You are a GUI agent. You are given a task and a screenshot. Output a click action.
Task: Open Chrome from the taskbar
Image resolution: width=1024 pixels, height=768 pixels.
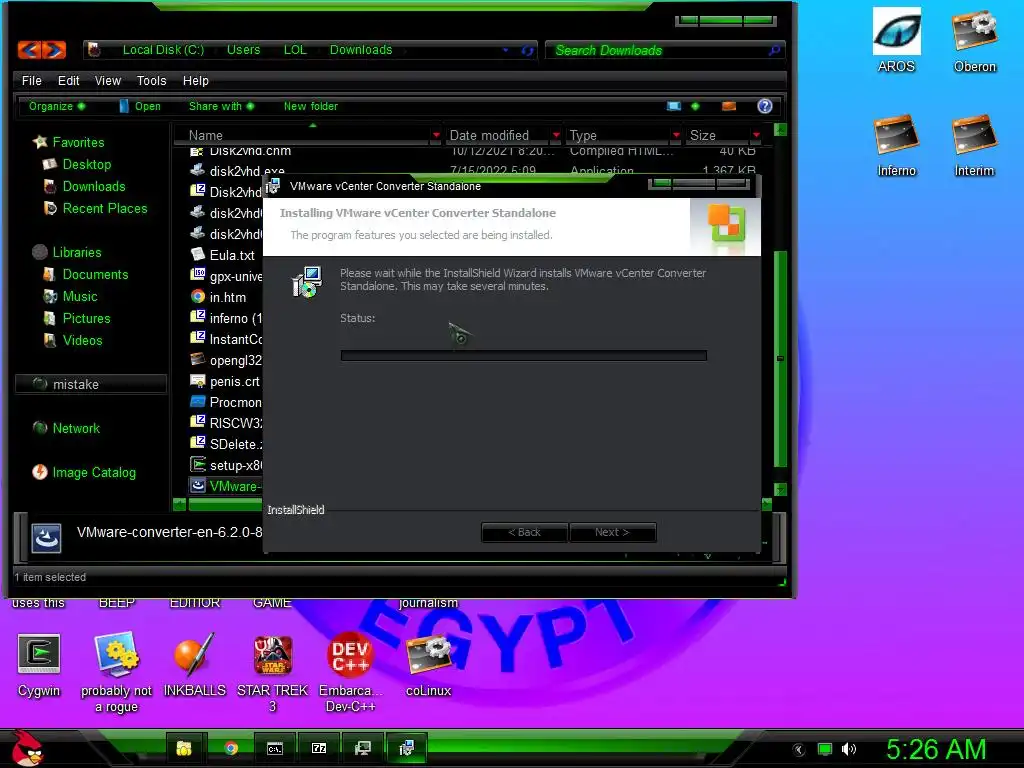231,748
